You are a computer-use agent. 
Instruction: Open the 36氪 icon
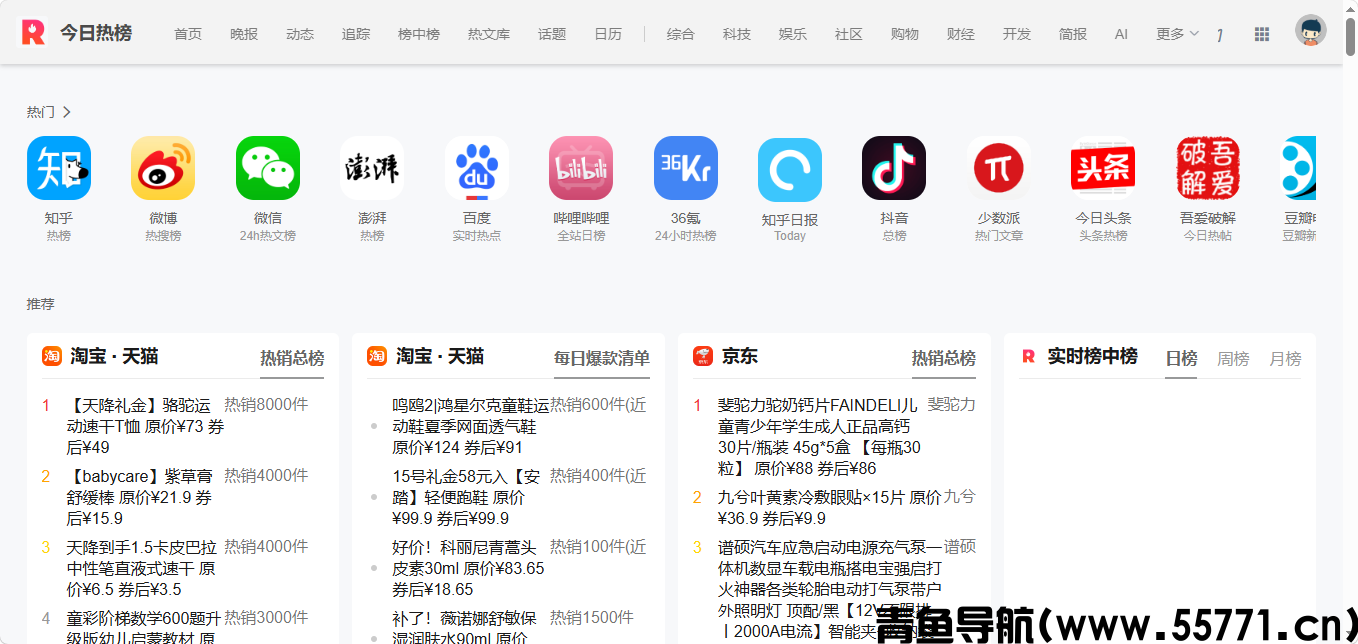click(686, 168)
